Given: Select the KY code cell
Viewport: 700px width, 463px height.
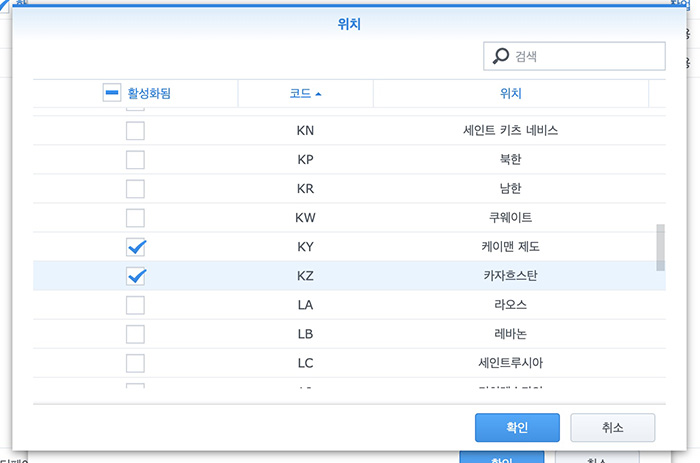Looking at the screenshot, I should 305,247.
